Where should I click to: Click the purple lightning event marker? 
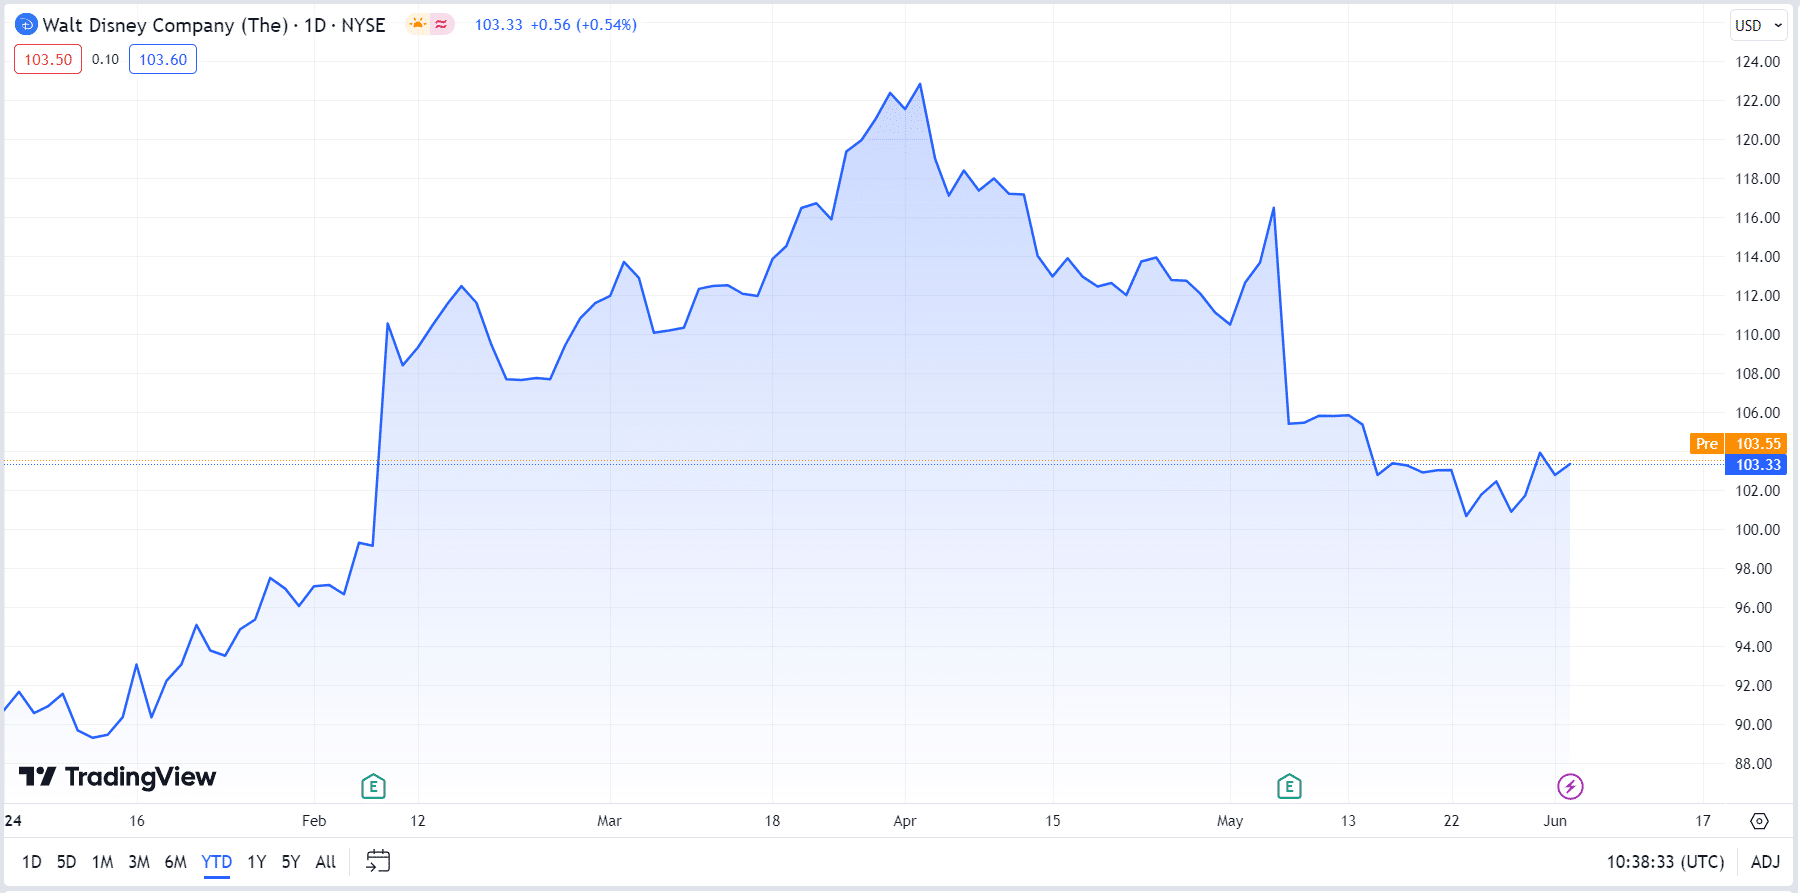click(1570, 787)
